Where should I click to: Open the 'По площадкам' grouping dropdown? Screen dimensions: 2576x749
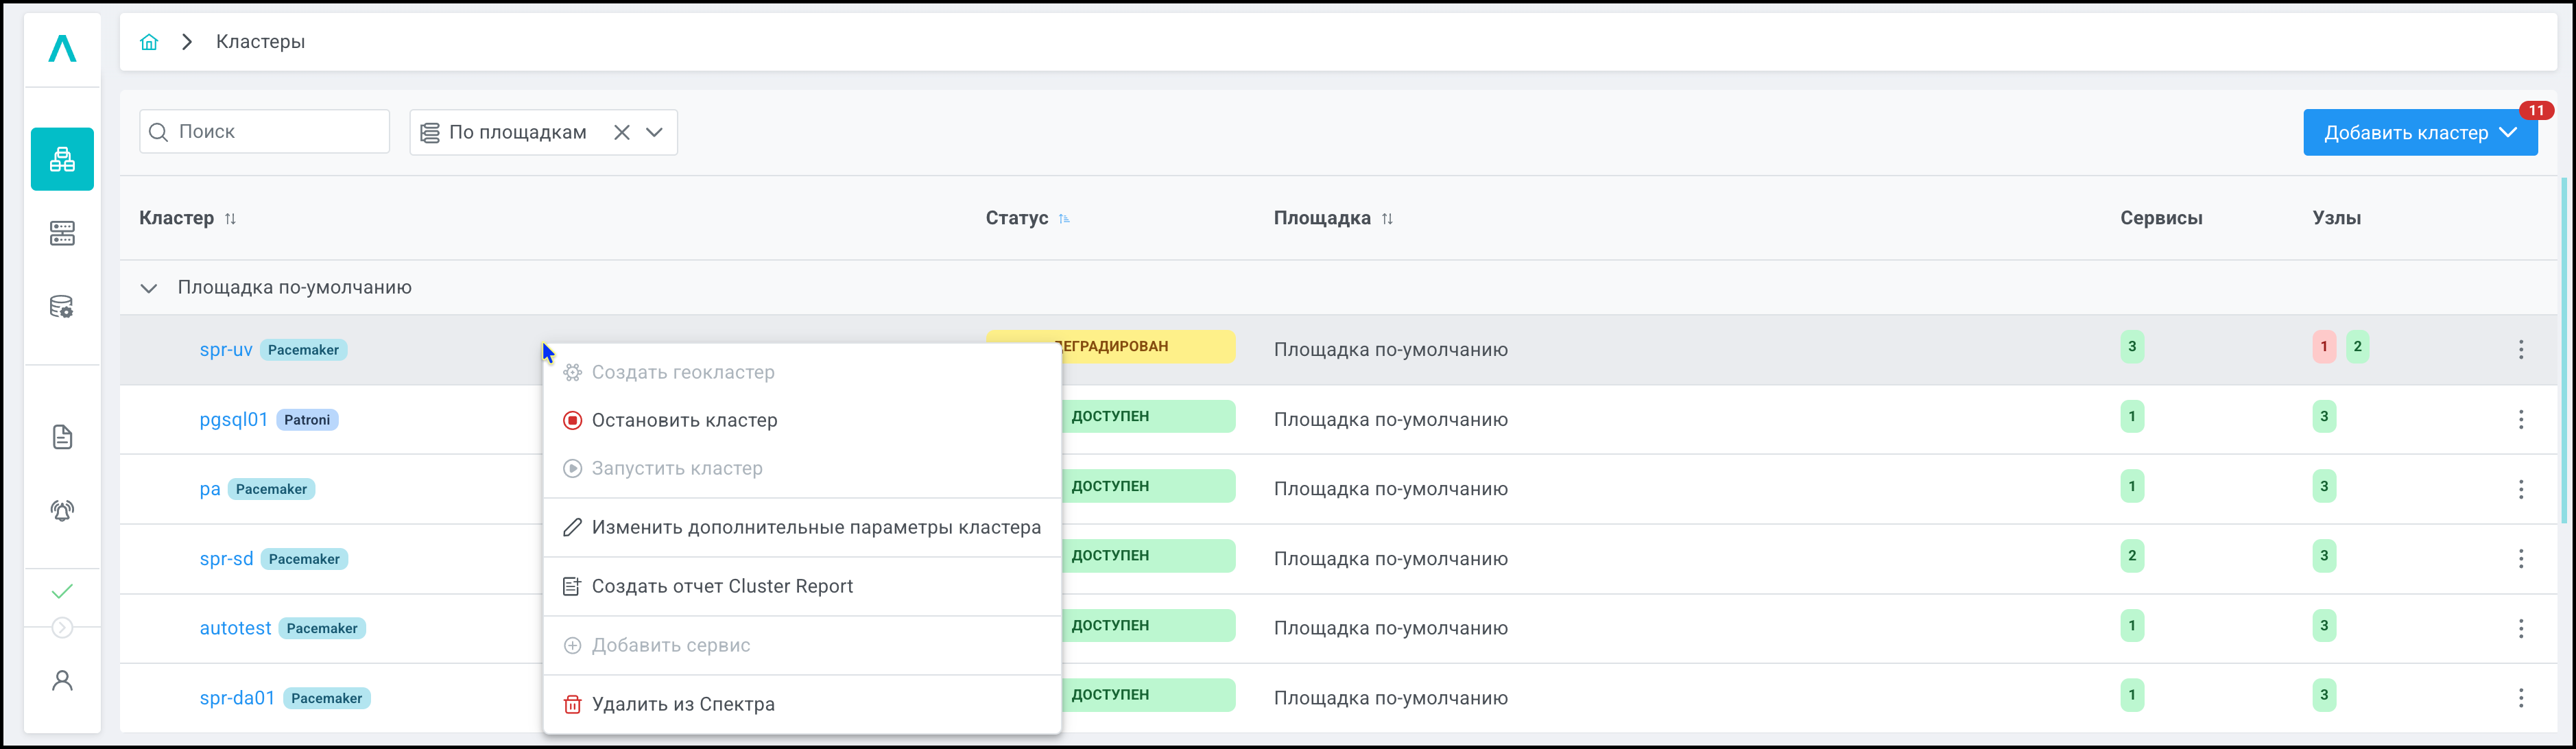(655, 132)
